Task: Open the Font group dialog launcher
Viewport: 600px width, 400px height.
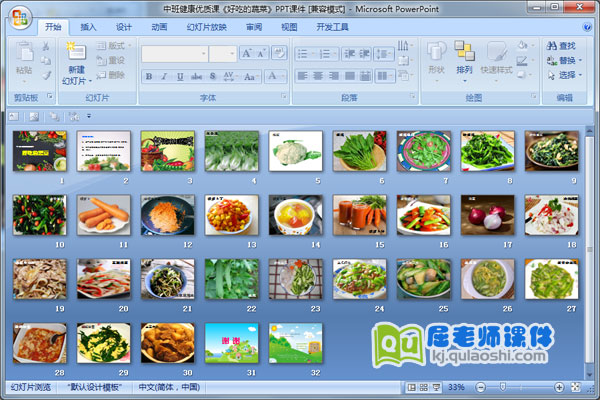Action: 285,98
